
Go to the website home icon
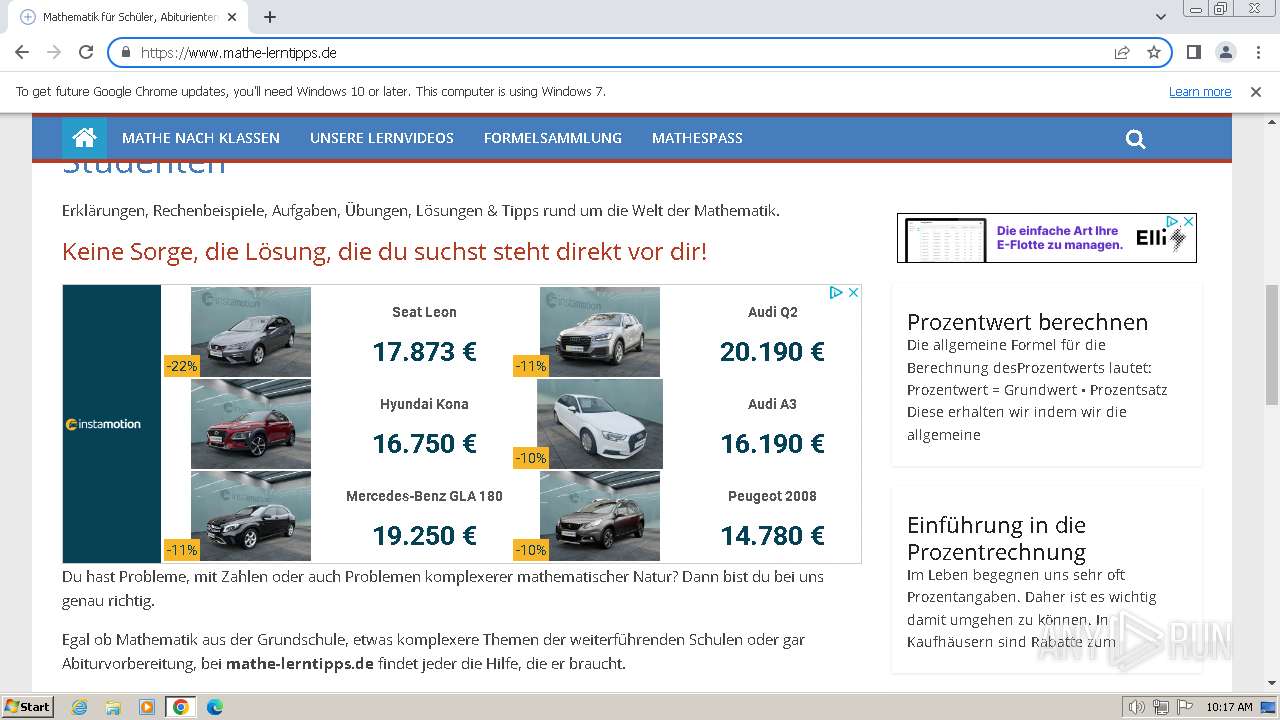tap(84, 138)
